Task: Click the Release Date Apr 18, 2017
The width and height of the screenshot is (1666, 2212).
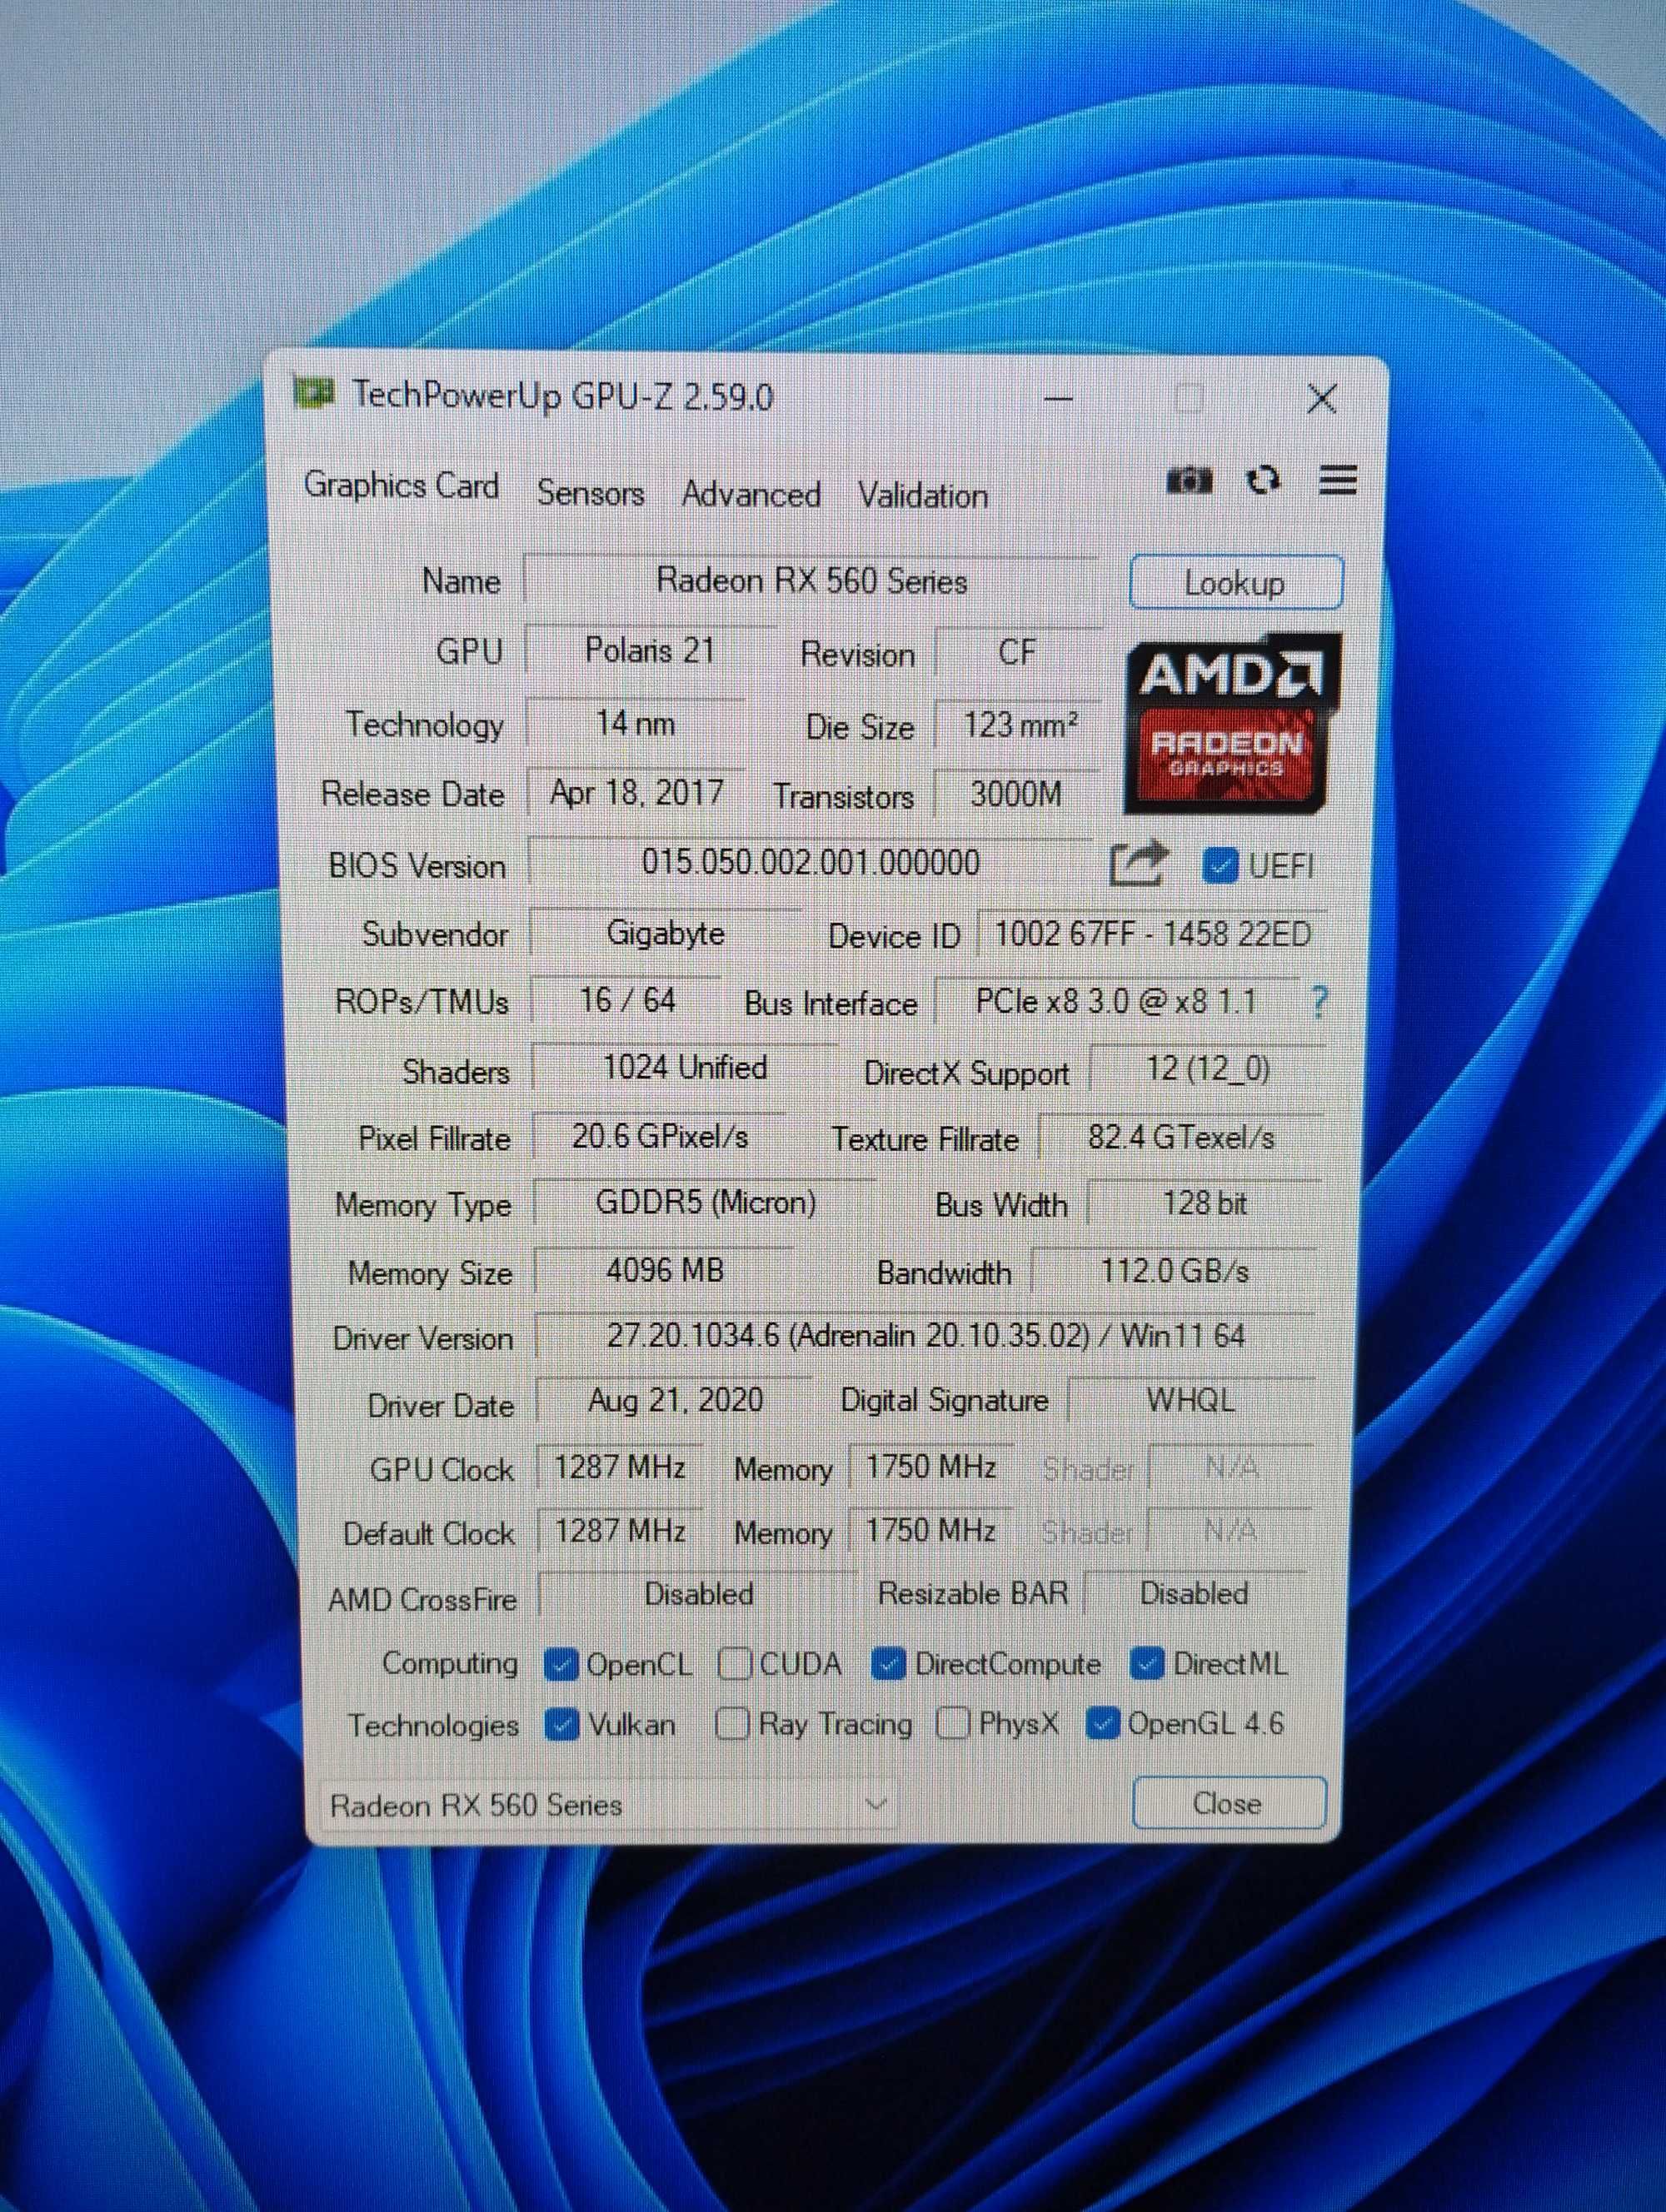Action: click(x=637, y=793)
